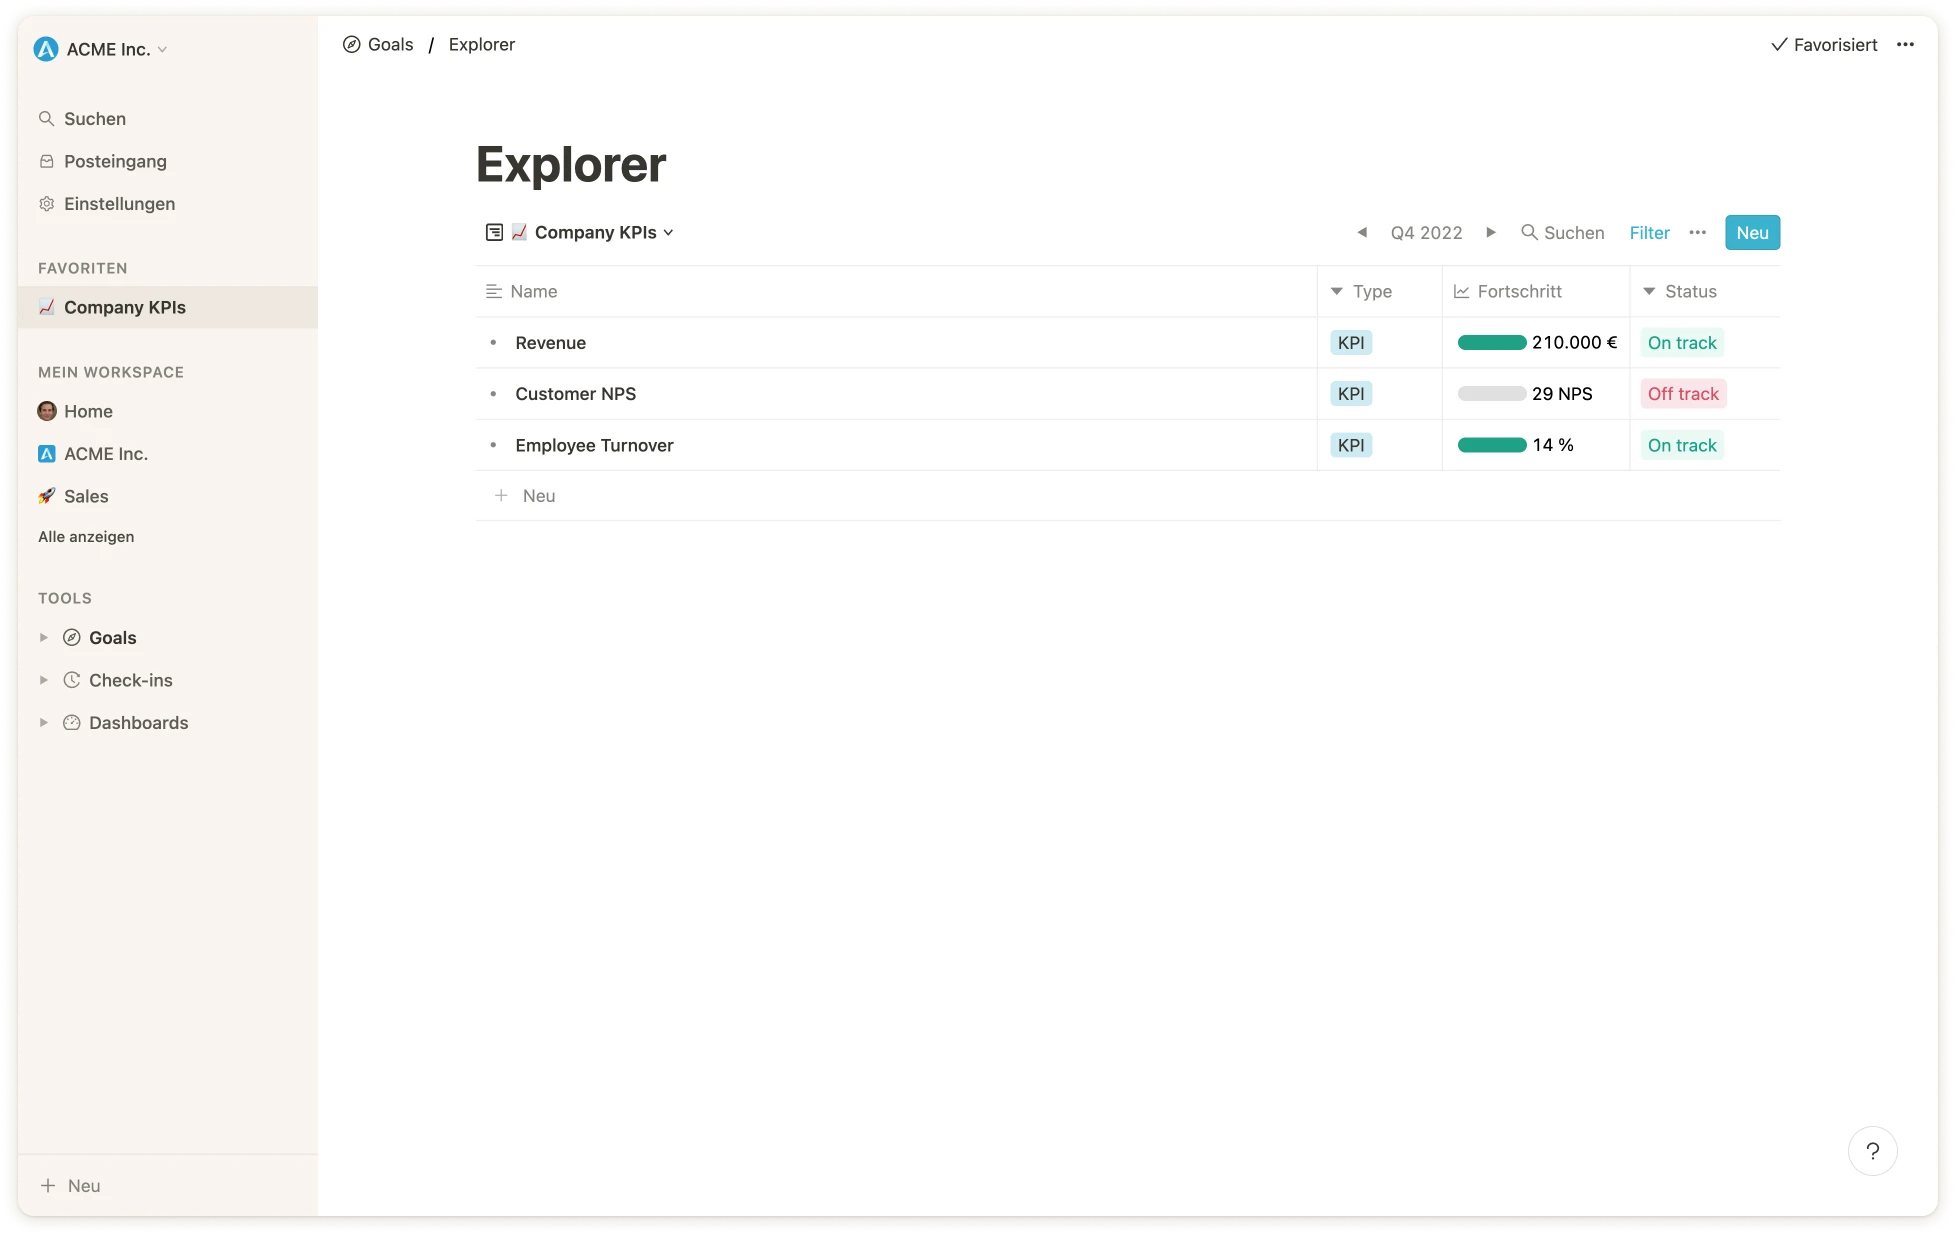
Task: Open page options three-dot menu top right
Action: (x=1905, y=44)
